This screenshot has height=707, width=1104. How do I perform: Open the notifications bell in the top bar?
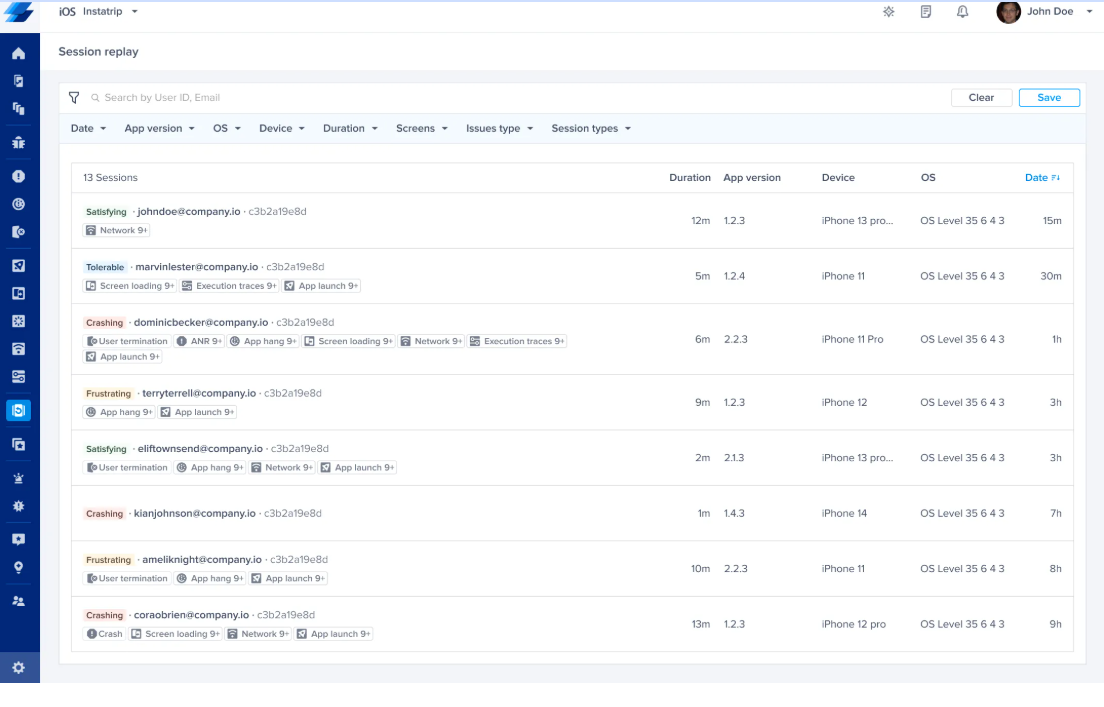point(962,11)
